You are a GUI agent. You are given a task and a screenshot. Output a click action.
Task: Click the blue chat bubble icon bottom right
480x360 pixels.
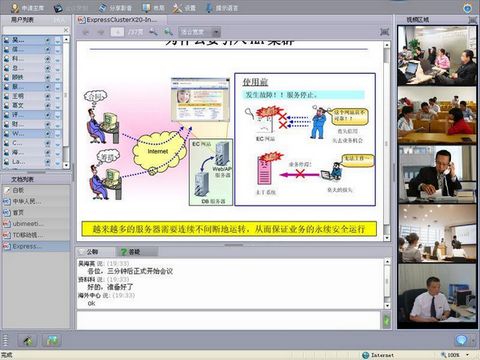(x=461, y=340)
